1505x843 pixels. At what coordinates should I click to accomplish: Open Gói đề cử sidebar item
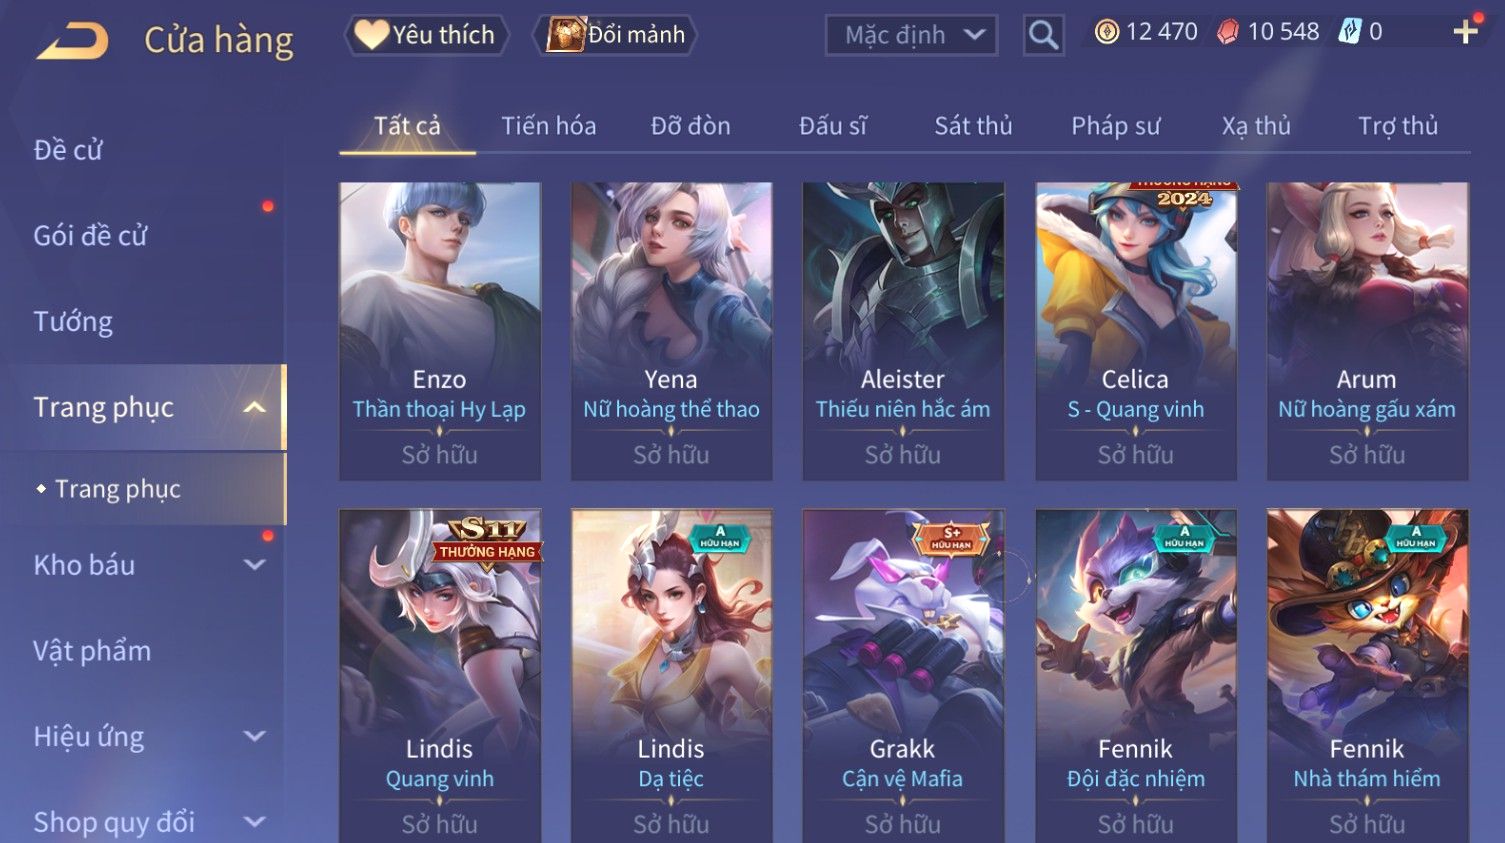point(90,236)
